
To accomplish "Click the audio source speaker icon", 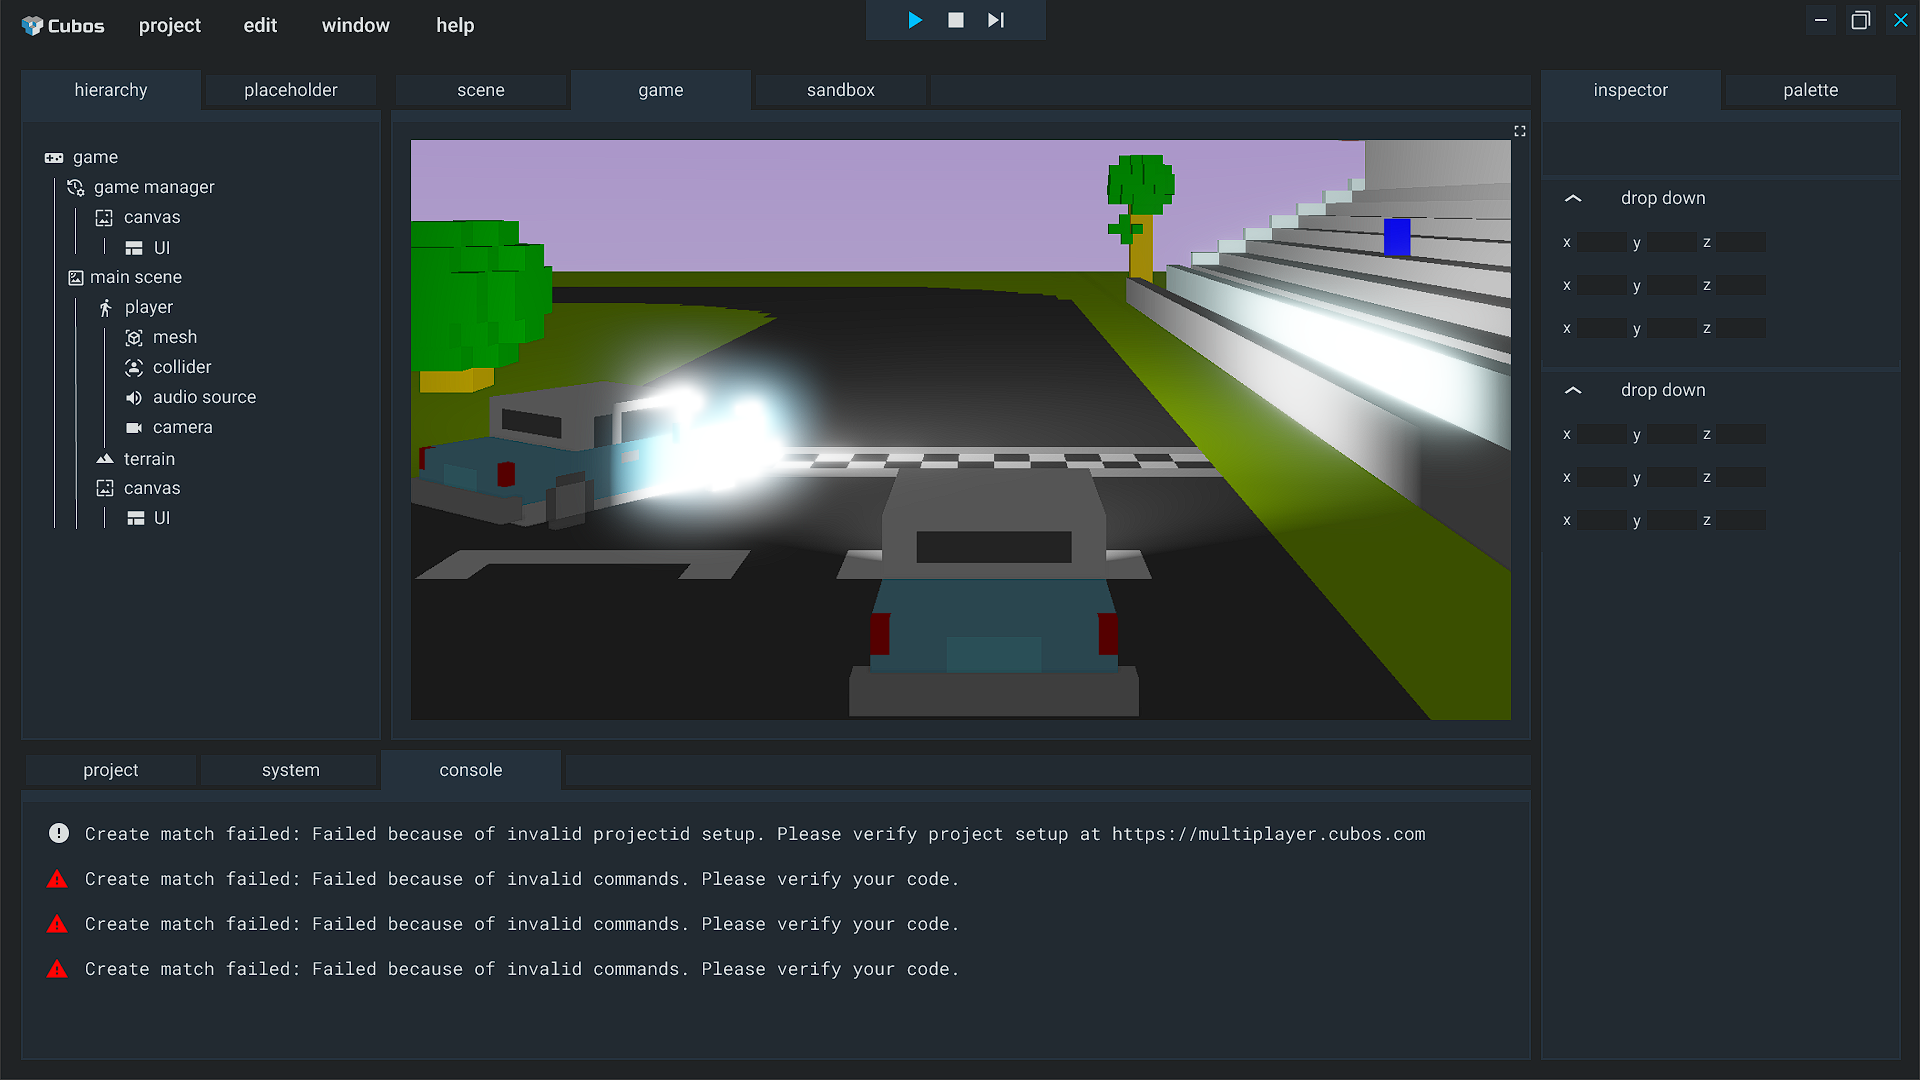I will (x=134, y=398).
